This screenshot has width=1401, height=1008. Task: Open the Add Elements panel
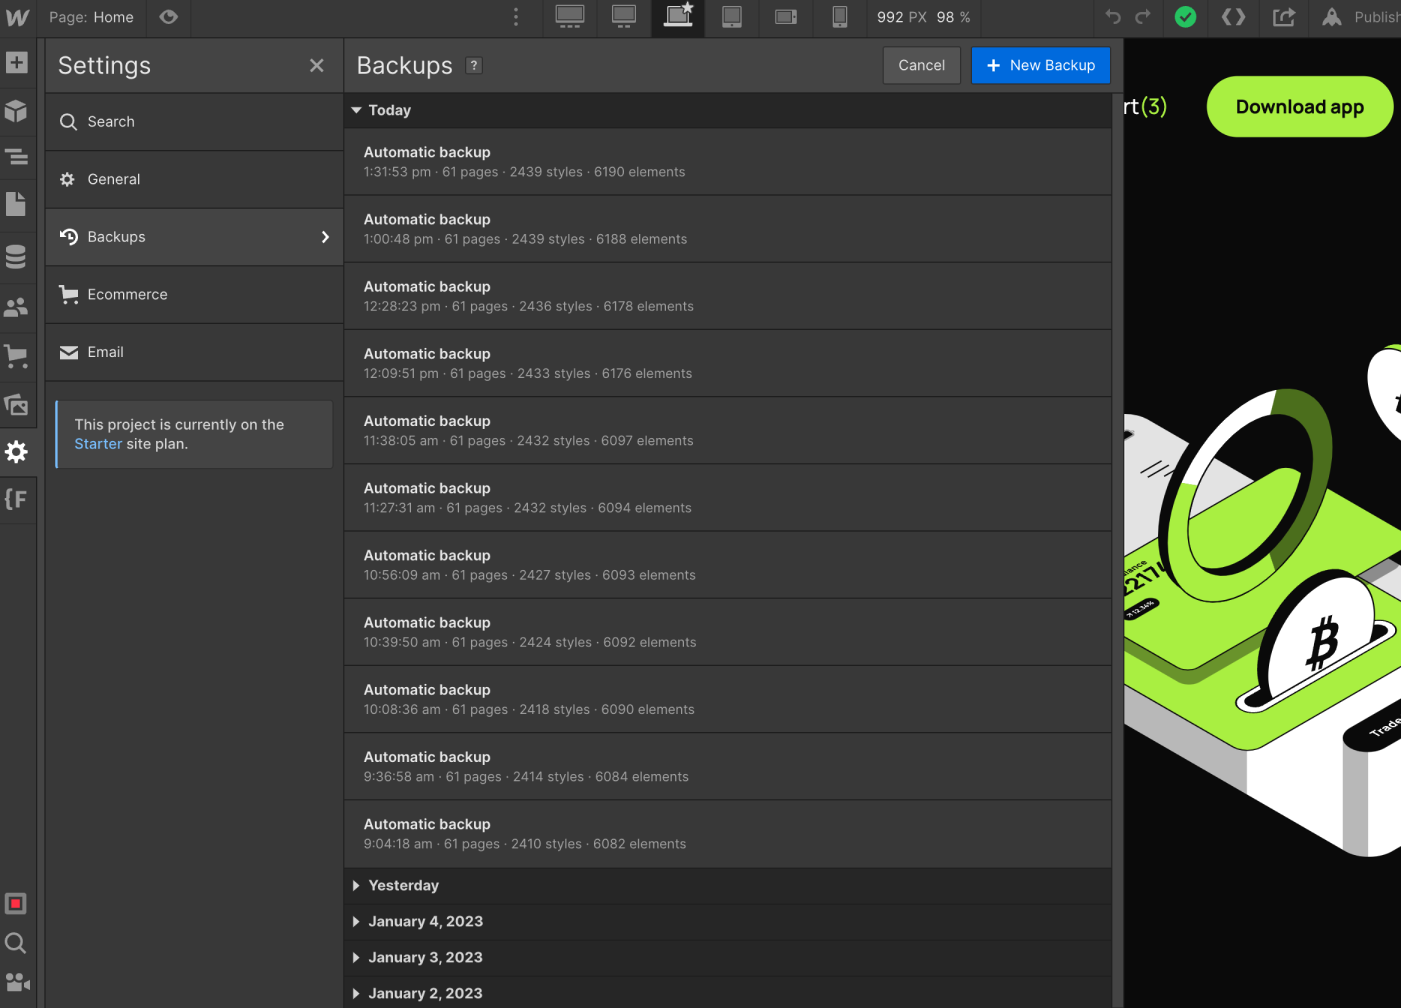17,63
